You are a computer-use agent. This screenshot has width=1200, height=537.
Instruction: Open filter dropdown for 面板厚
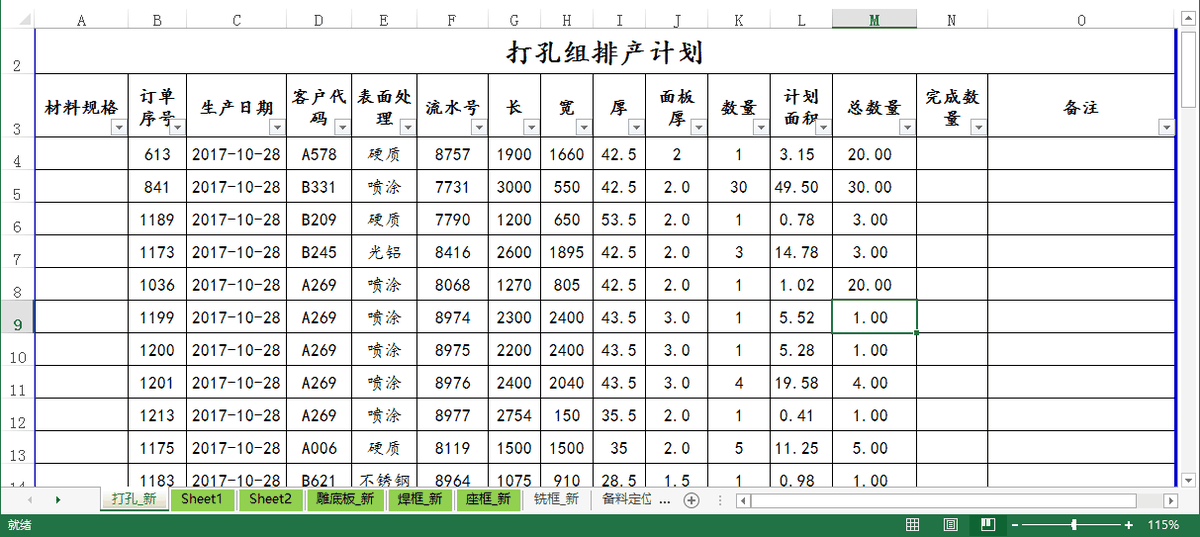pyautogui.click(x=698, y=127)
